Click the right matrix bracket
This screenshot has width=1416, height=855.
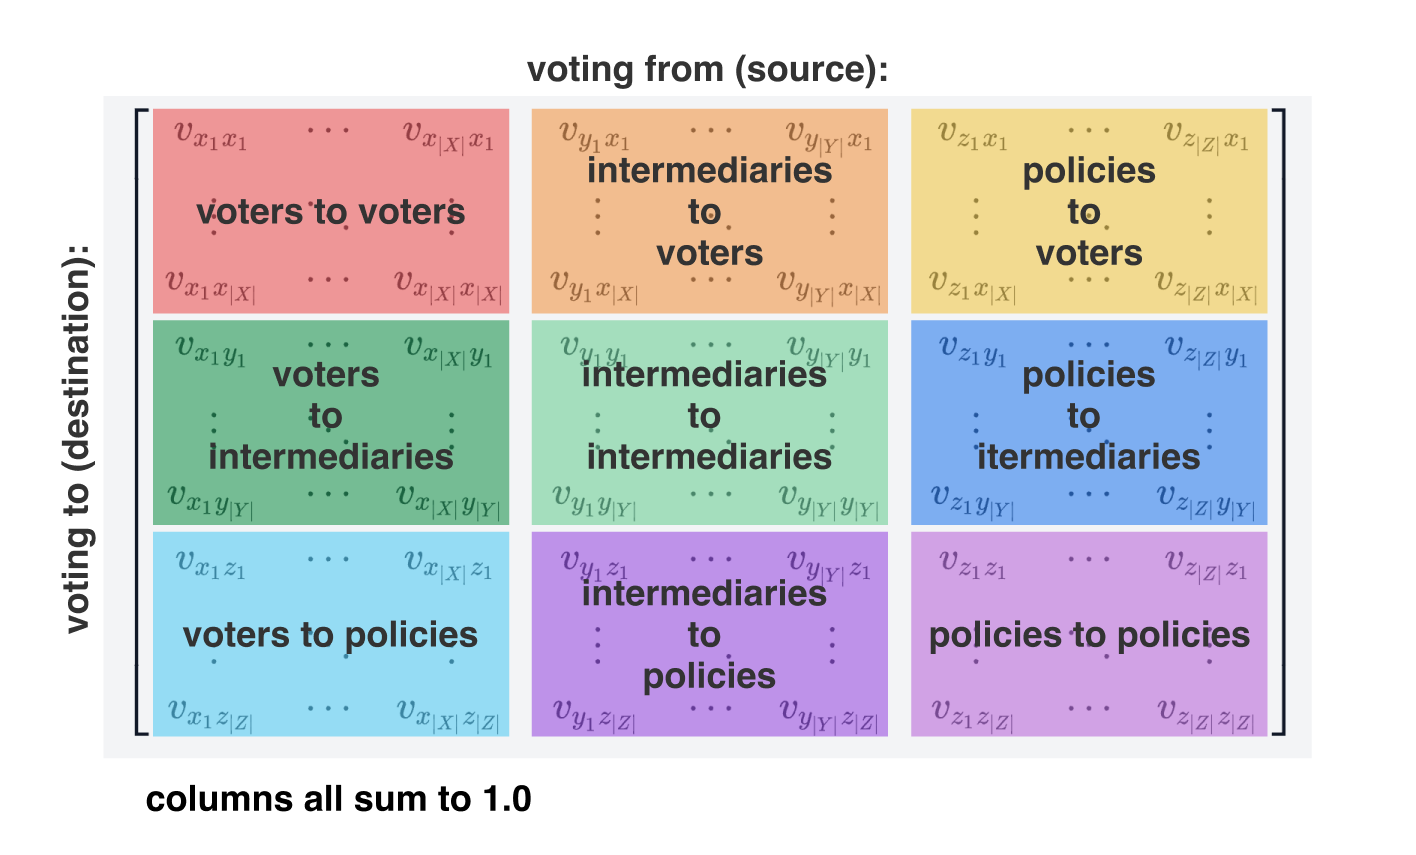pos(1278,422)
